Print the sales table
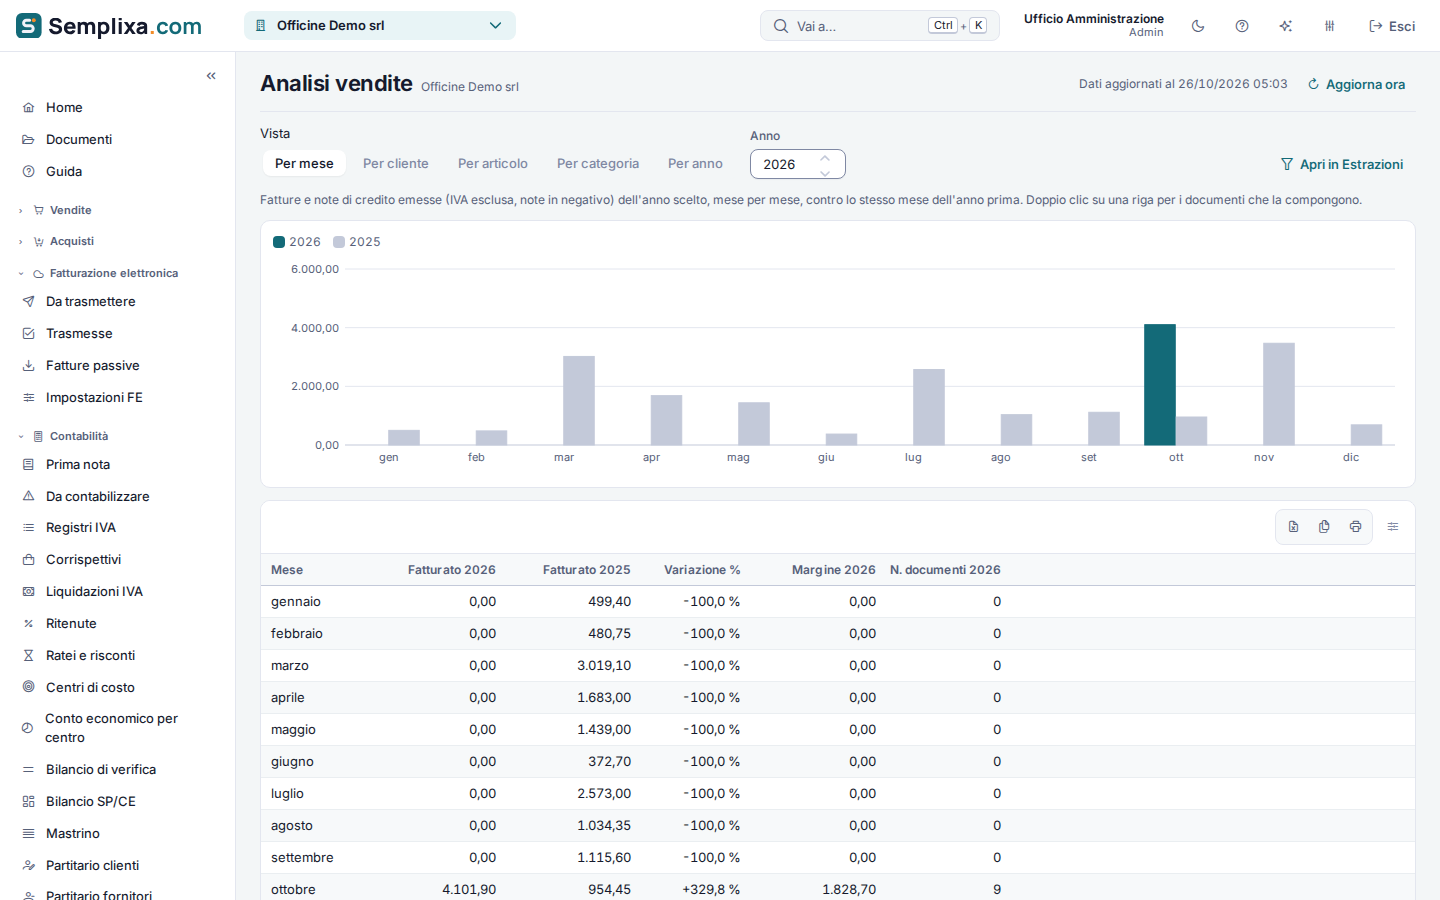This screenshot has width=1440, height=900. (1355, 527)
